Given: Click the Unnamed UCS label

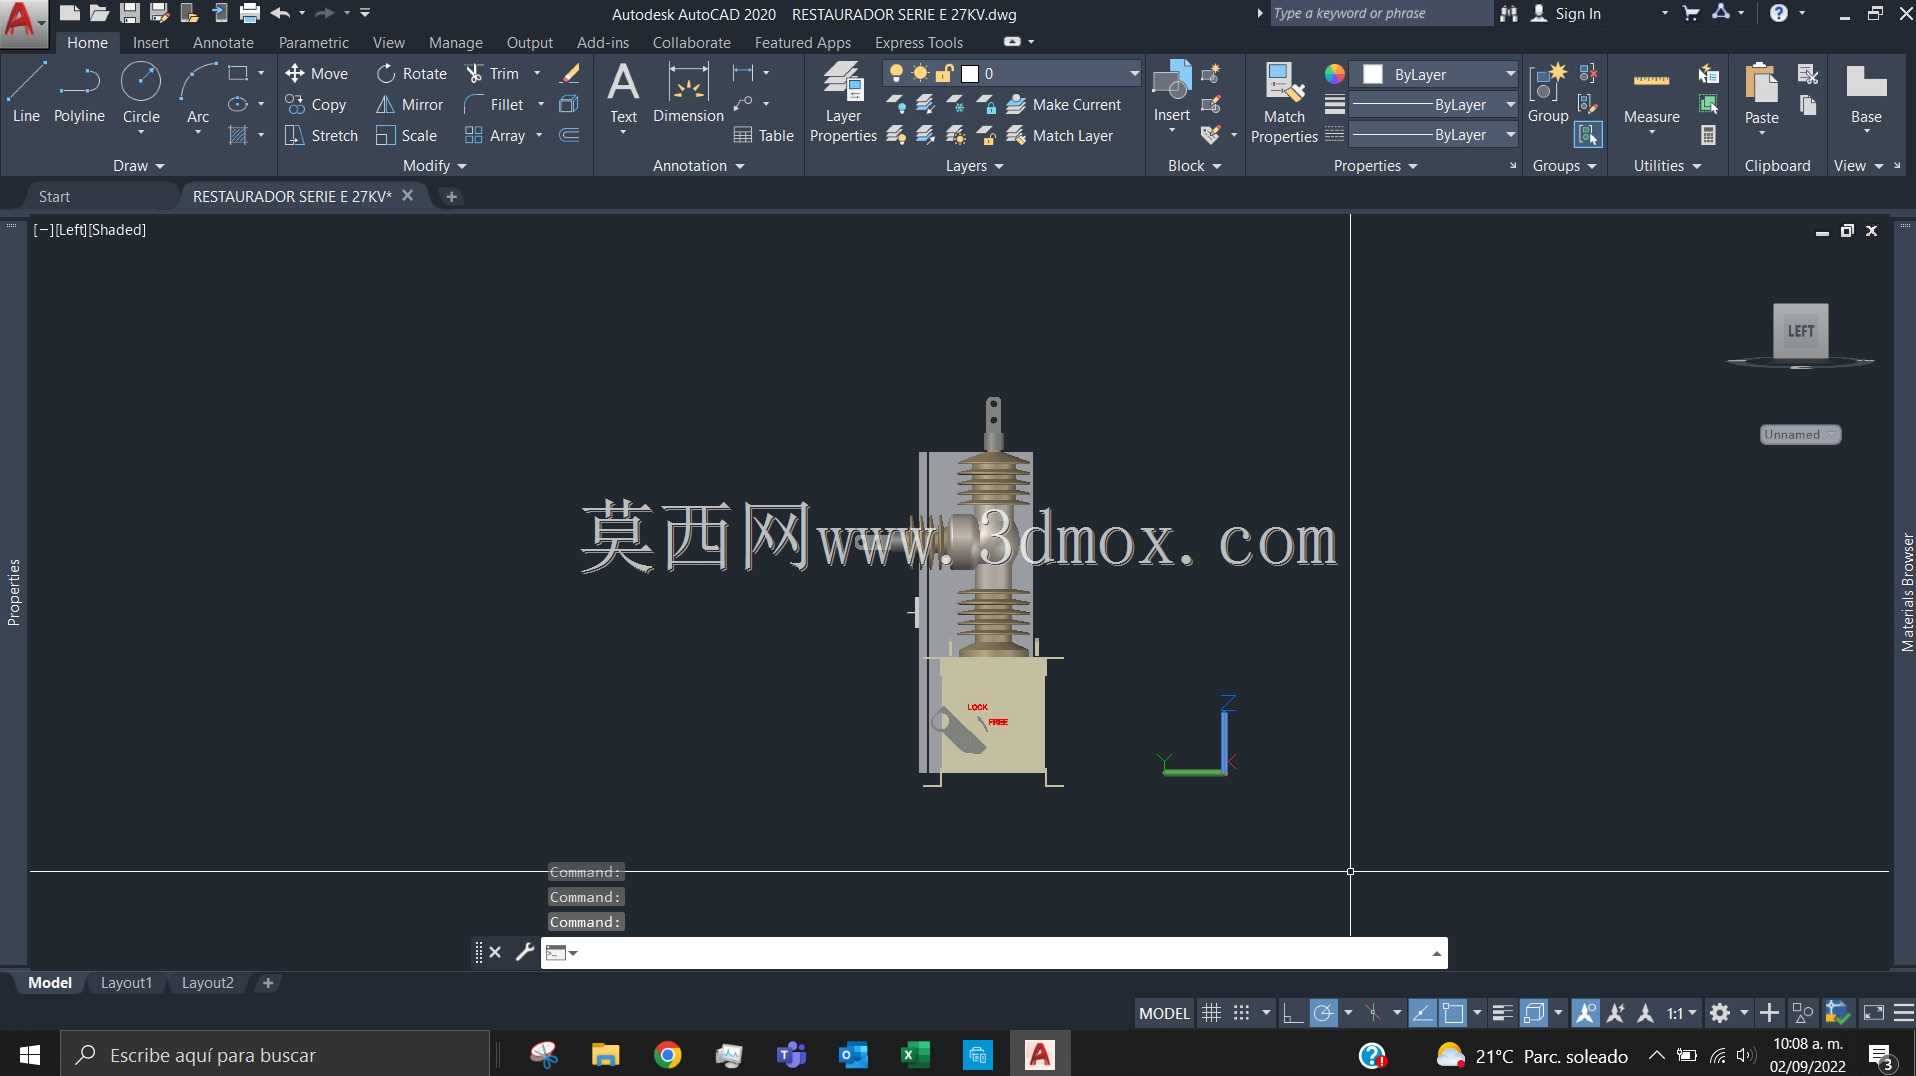Looking at the screenshot, I should 1799,434.
